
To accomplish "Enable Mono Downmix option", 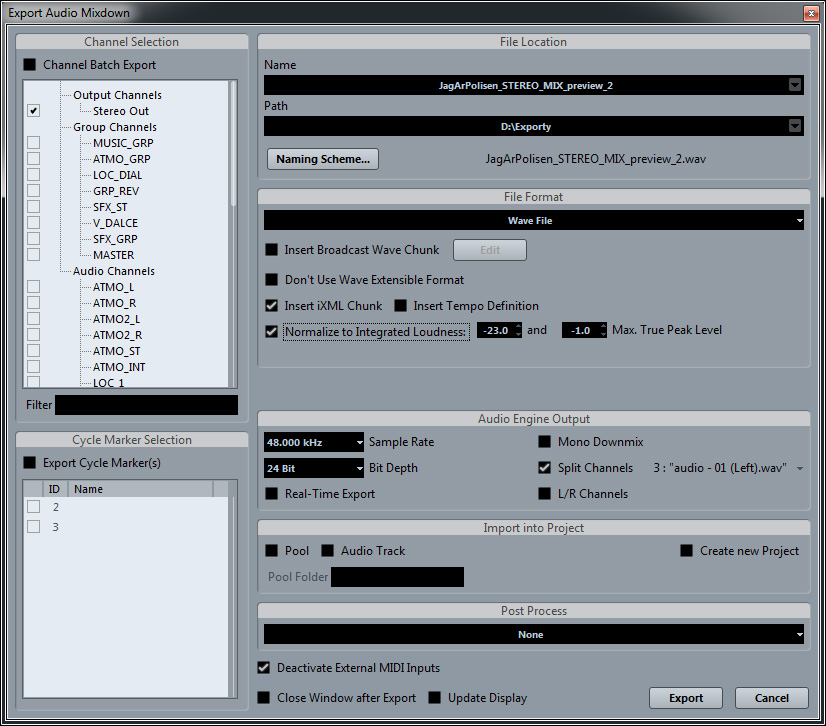I will (545, 442).
